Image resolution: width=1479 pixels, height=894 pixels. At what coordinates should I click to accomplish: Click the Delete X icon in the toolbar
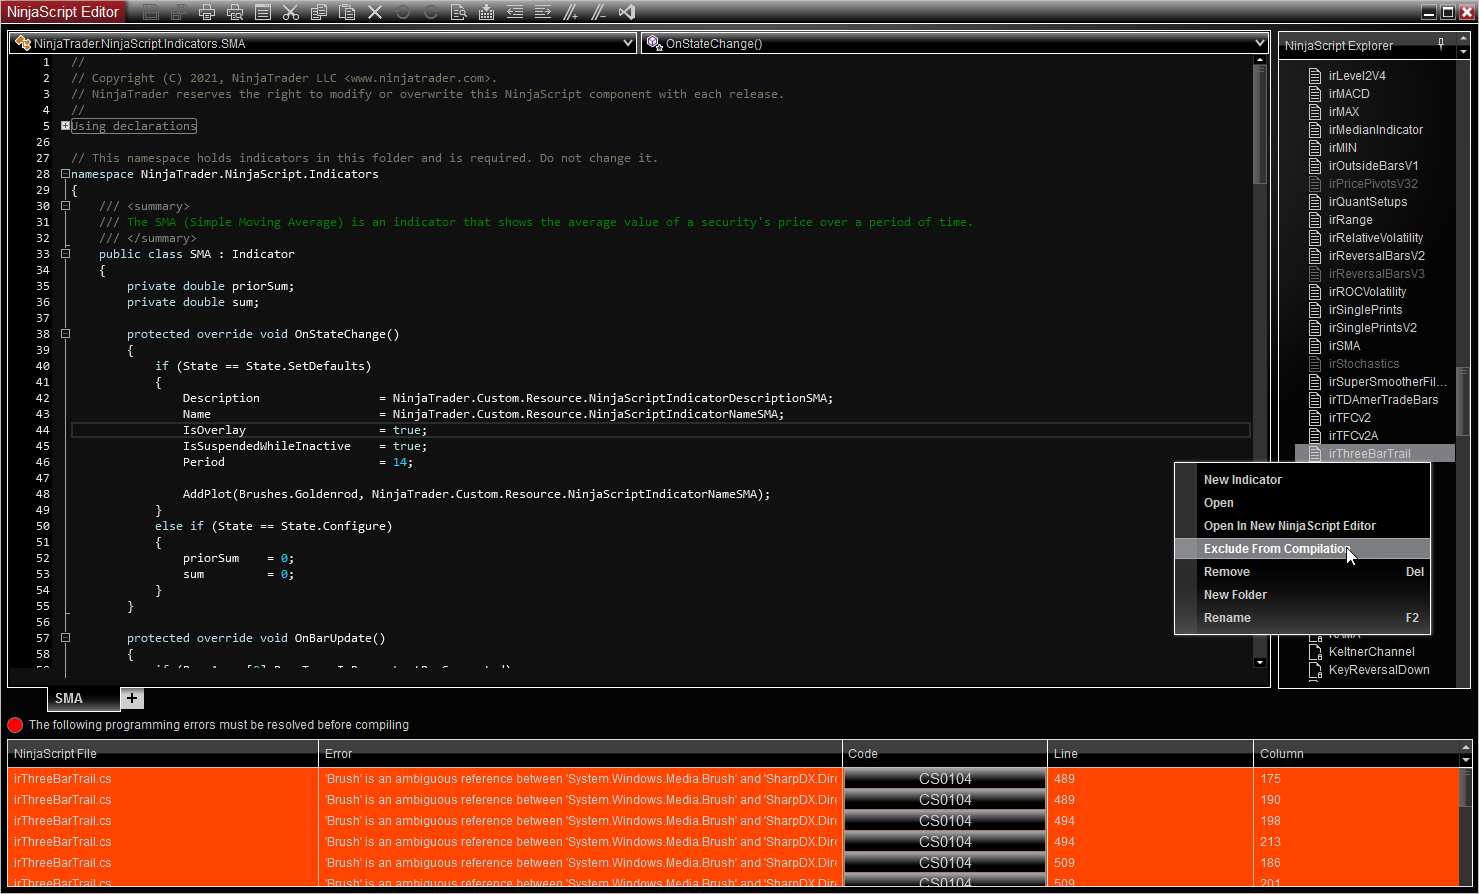pos(375,12)
